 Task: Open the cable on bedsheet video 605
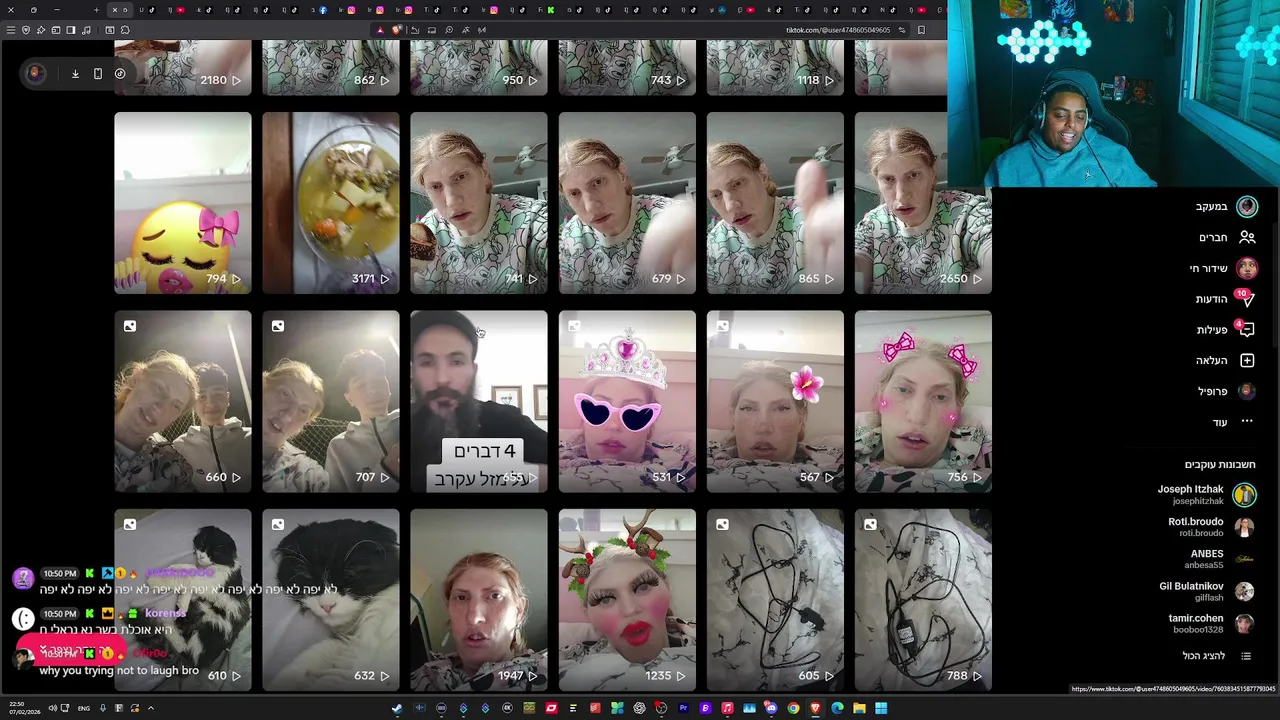coord(775,600)
